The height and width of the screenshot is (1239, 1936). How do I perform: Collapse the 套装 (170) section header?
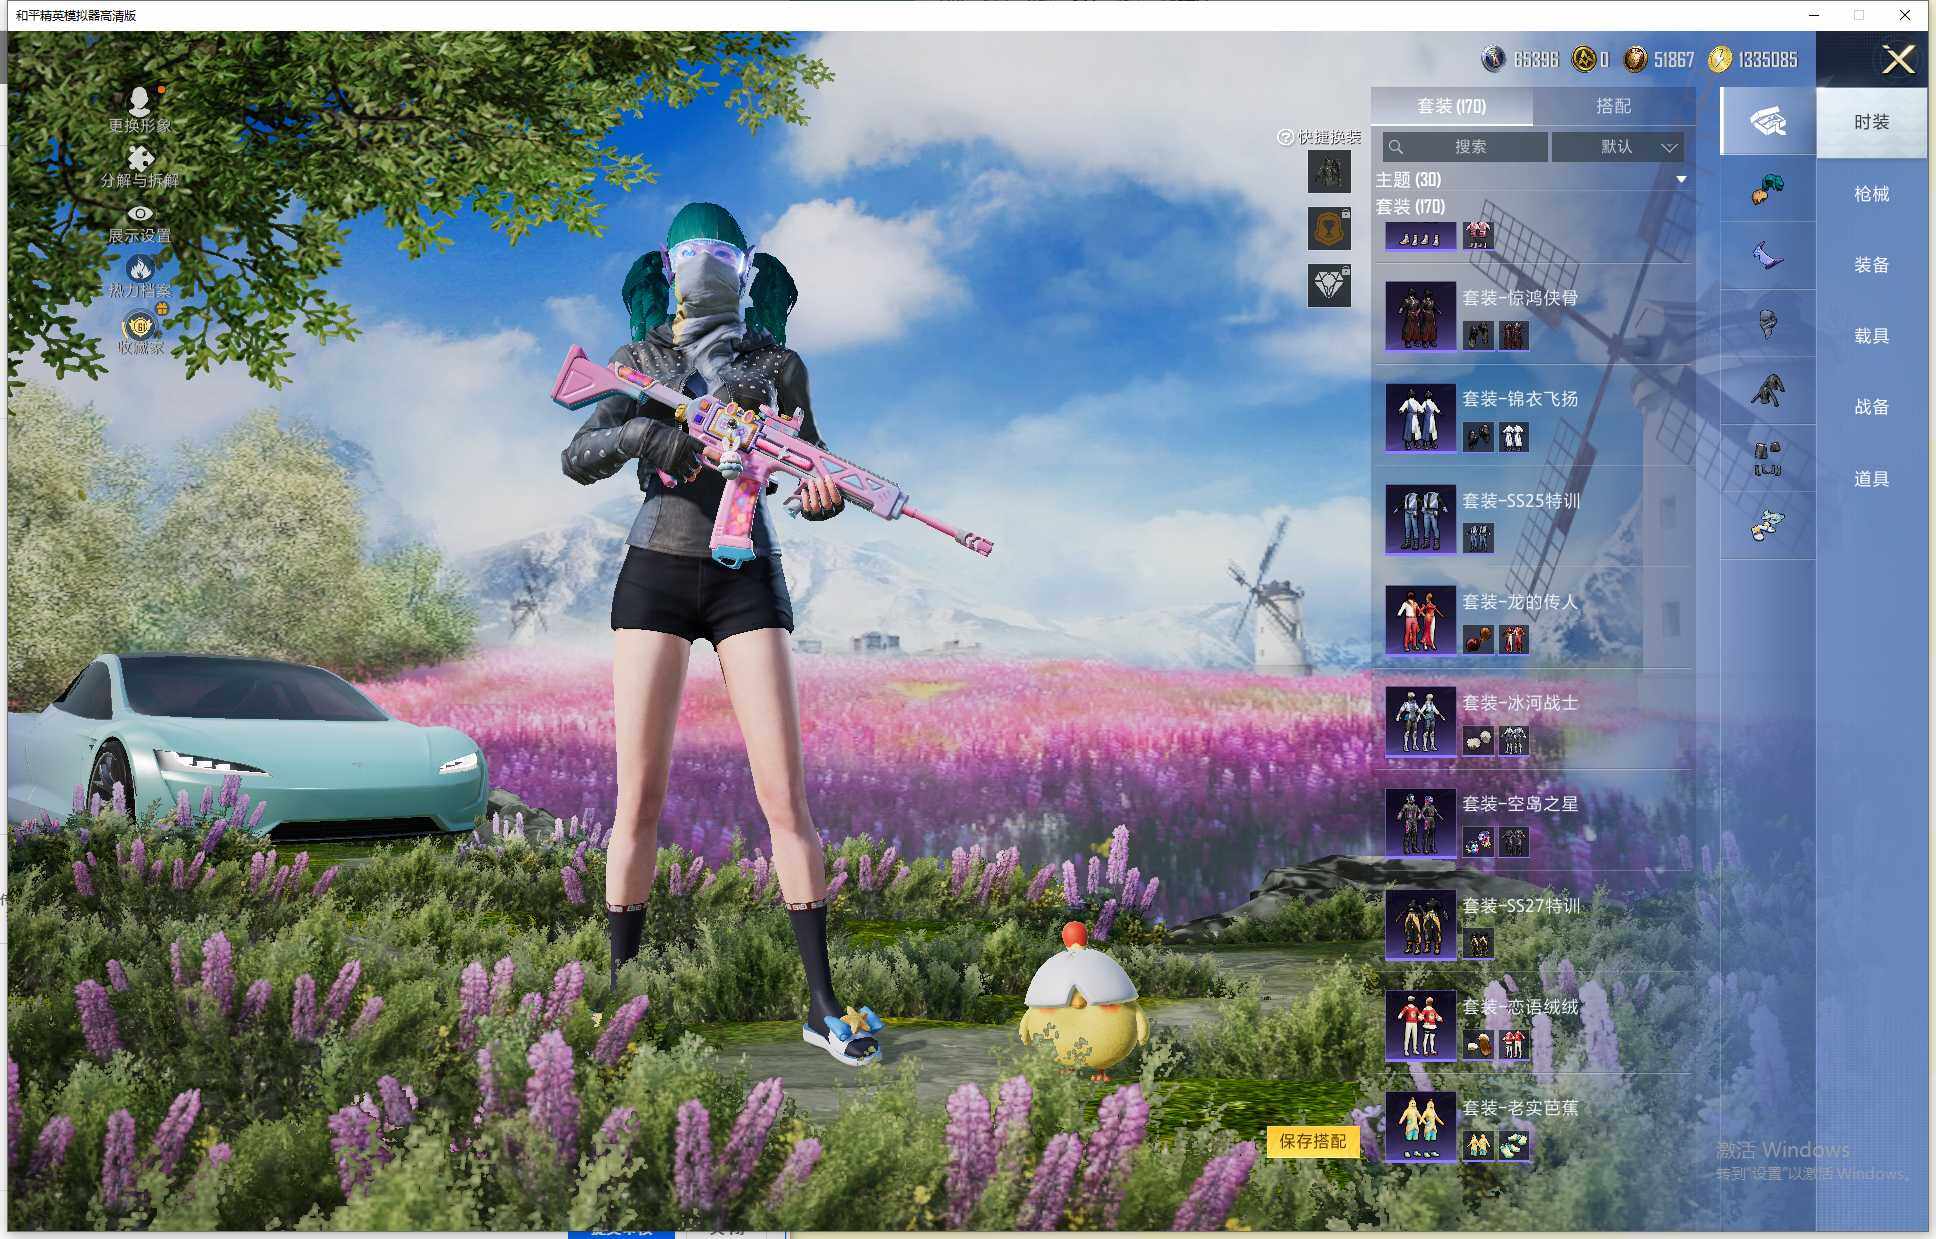click(1410, 207)
